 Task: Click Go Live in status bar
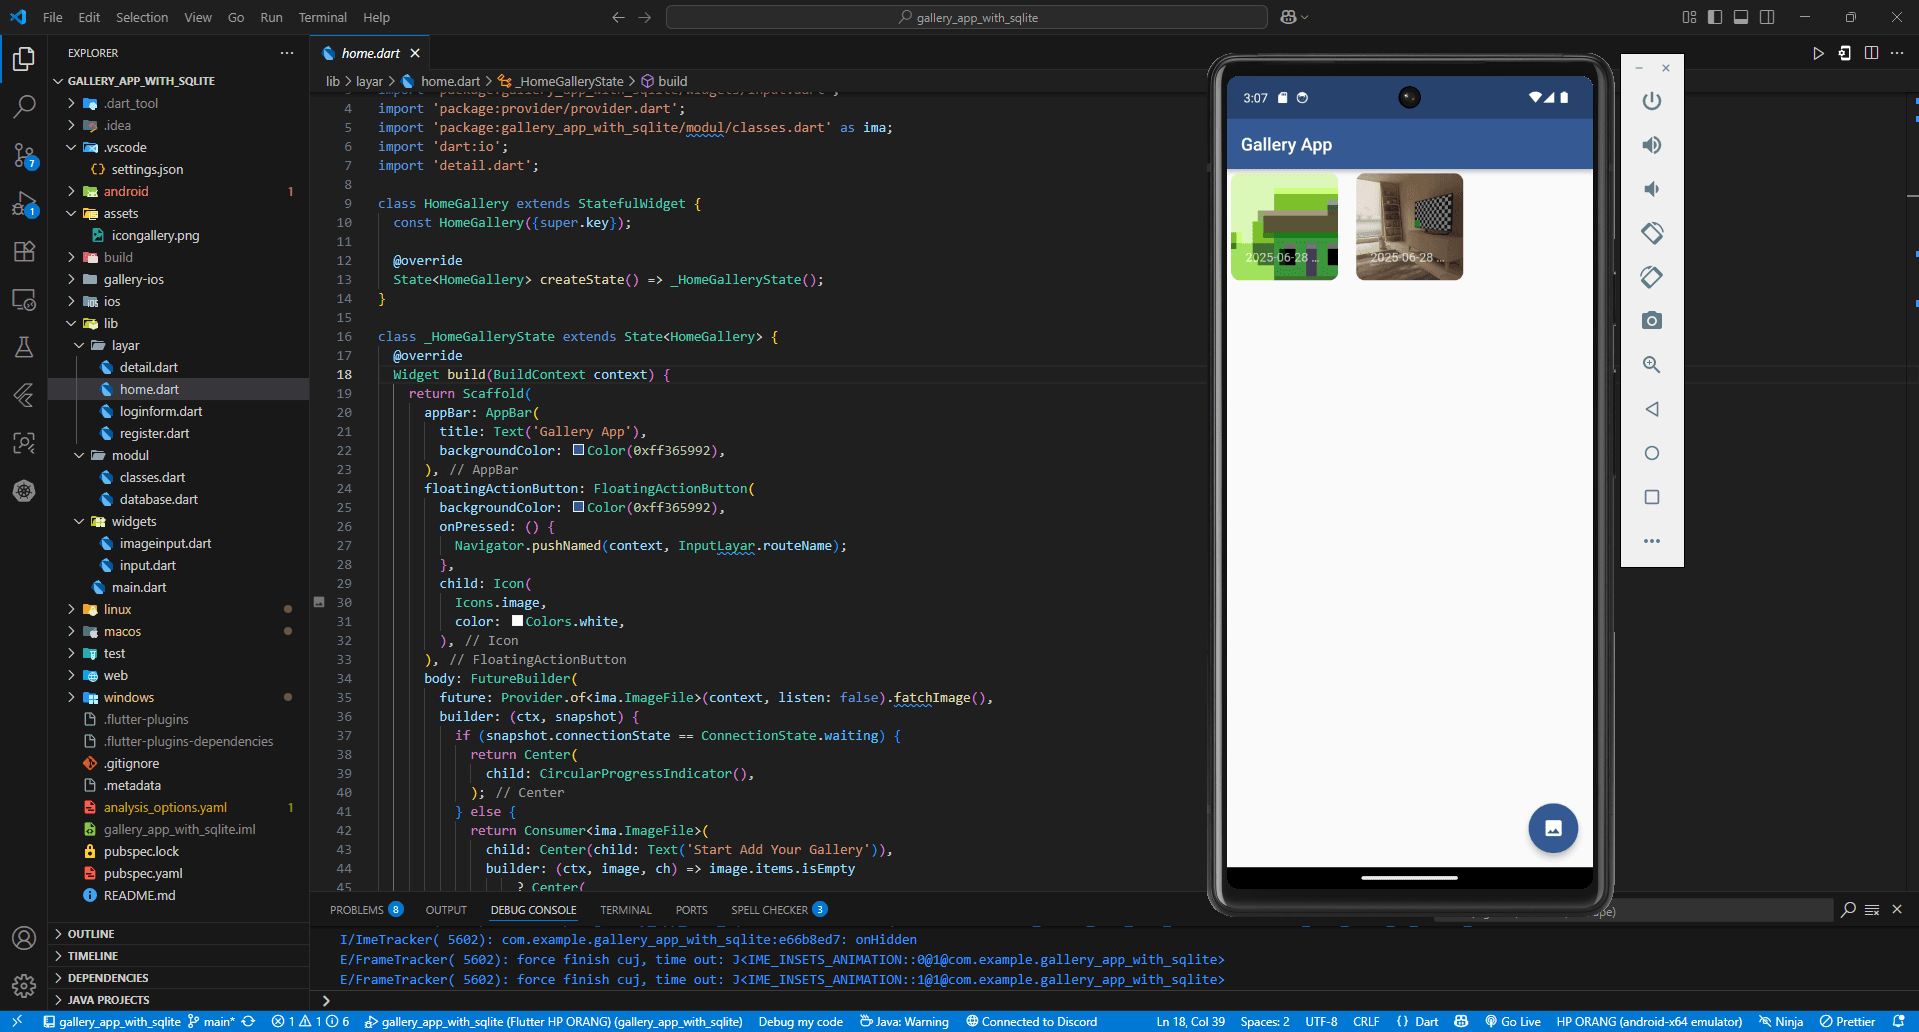coord(1512,1022)
